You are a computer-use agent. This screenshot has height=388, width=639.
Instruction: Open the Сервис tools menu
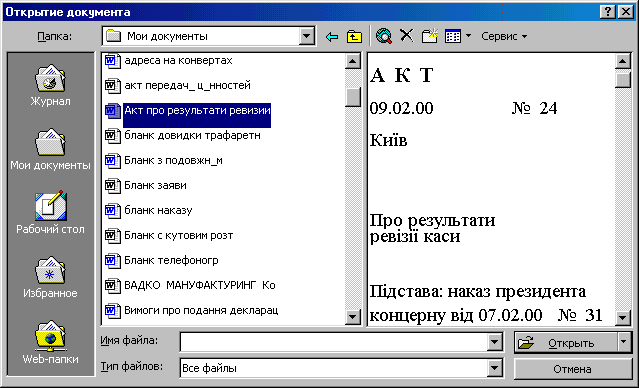504,36
